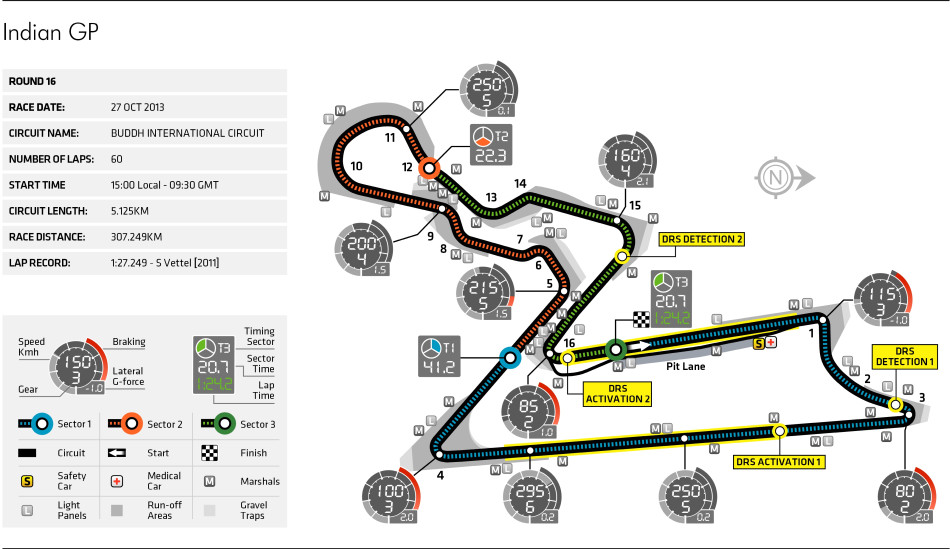Click the Speed Kmh legend label

pyautogui.click(x=31, y=347)
